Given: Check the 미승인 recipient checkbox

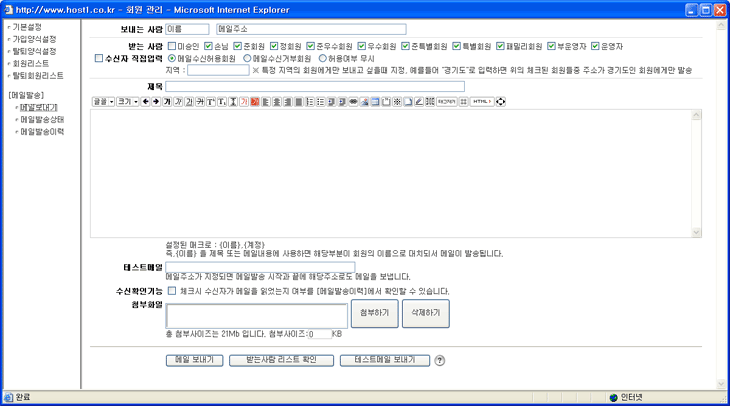Looking at the screenshot, I should 171,46.
